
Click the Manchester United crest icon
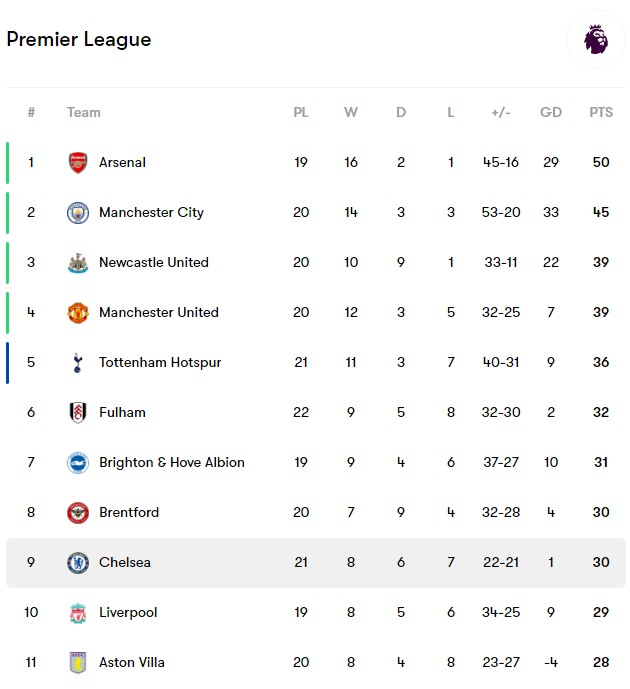coord(78,313)
